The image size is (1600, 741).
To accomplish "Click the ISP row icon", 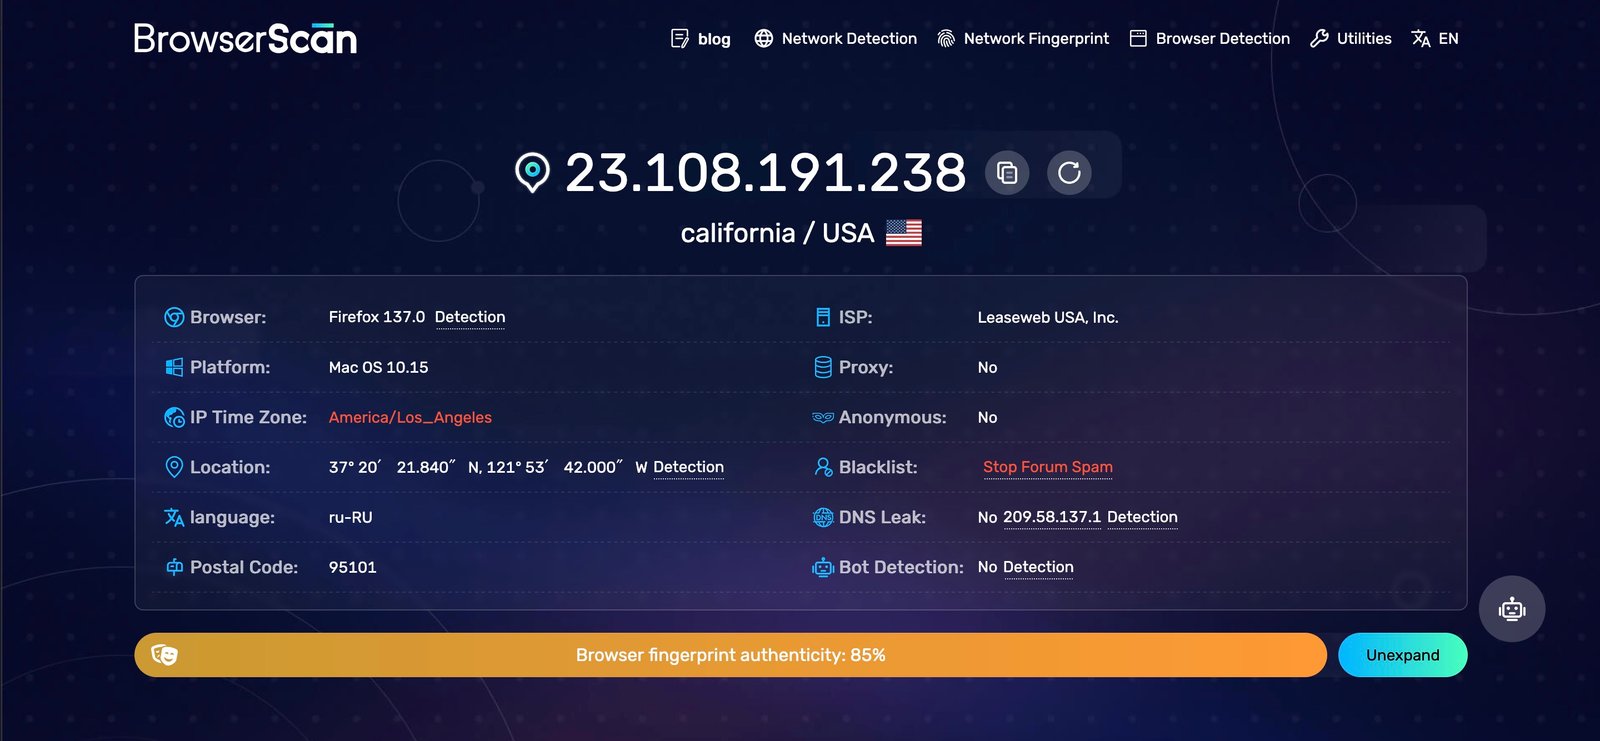I will click(823, 317).
